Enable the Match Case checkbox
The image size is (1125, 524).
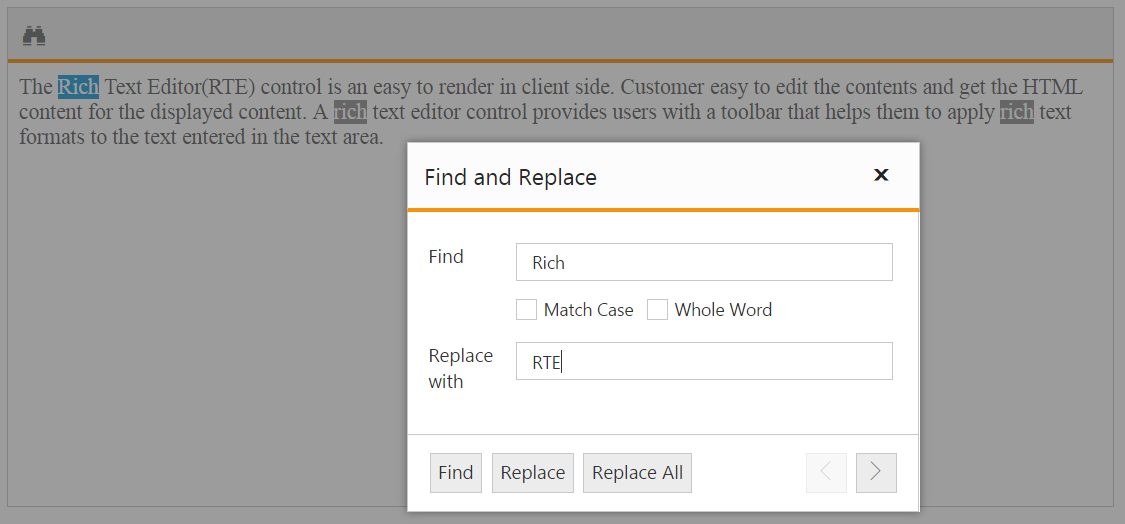(526, 310)
